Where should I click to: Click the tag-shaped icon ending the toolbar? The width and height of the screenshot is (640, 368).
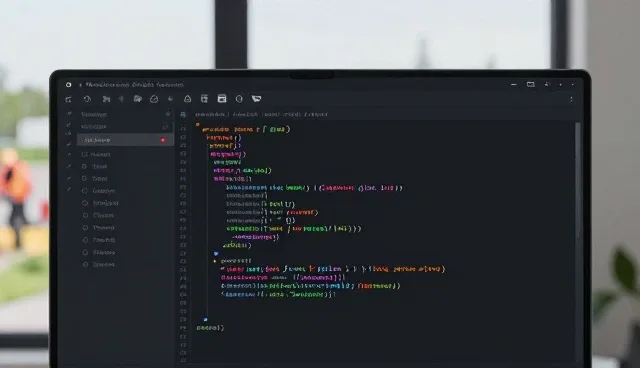(256, 98)
